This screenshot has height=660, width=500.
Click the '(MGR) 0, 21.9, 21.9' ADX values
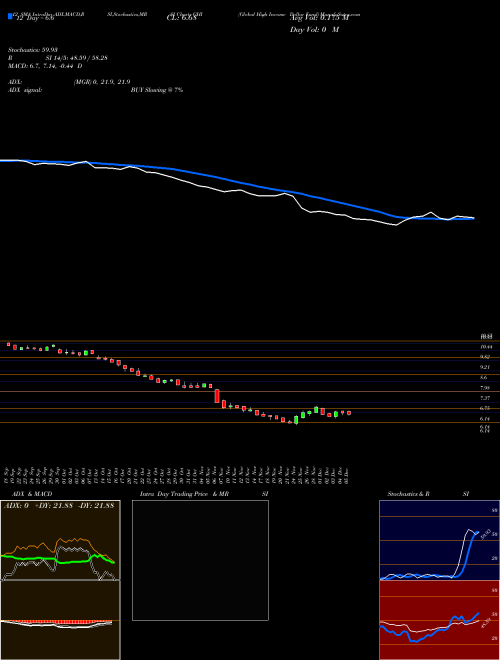click(x=101, y=82)
